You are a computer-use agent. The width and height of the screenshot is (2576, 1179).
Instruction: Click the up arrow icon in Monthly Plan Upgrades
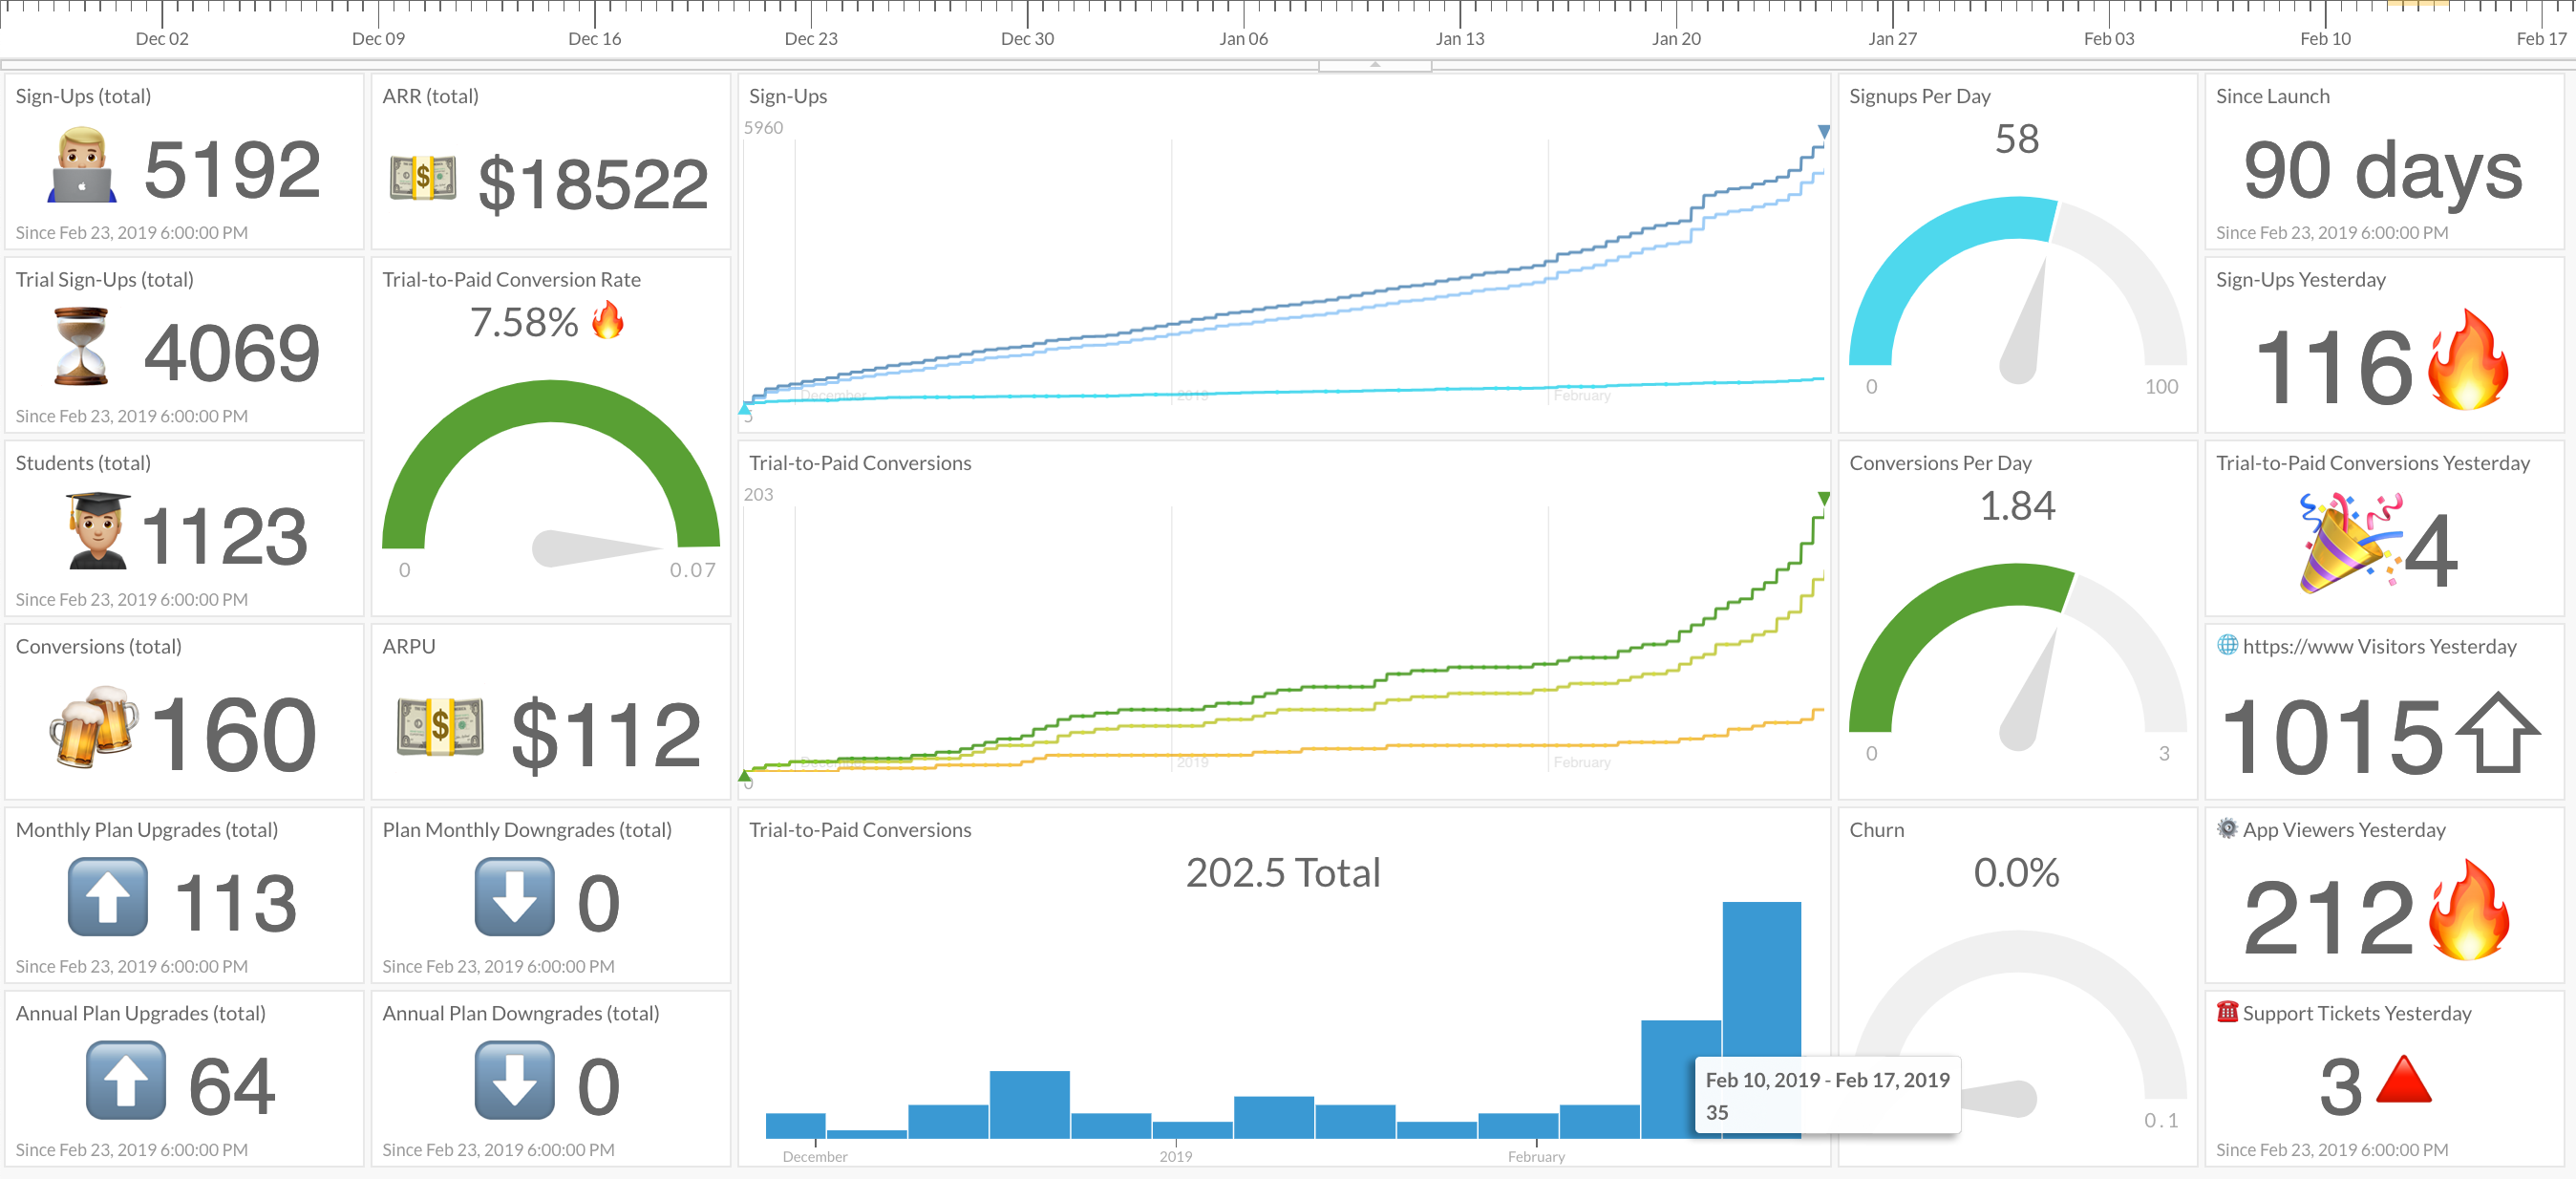coord(108,897)
